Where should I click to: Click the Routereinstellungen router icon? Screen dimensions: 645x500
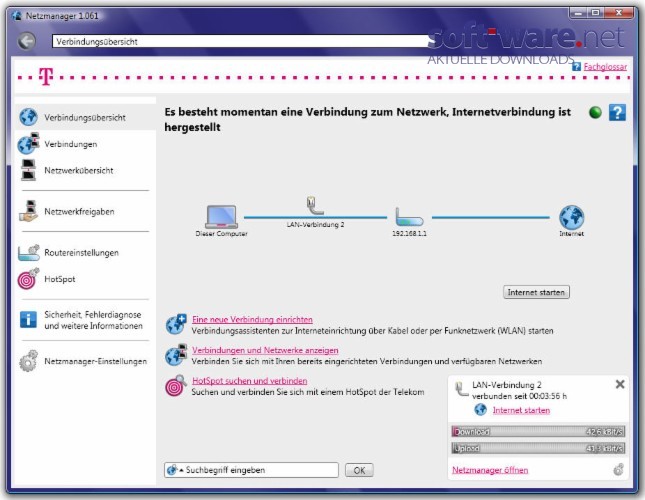[x=28, y=252]
